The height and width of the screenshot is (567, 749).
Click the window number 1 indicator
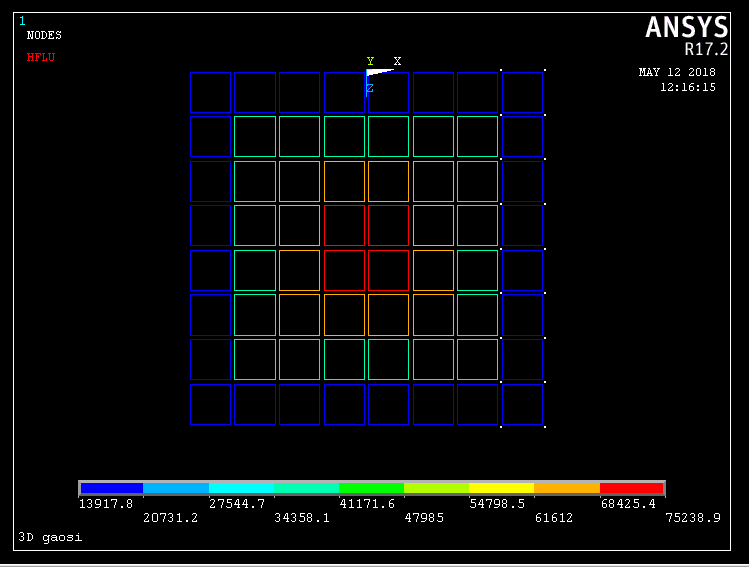pyautogui.click(x=22, y=21)
